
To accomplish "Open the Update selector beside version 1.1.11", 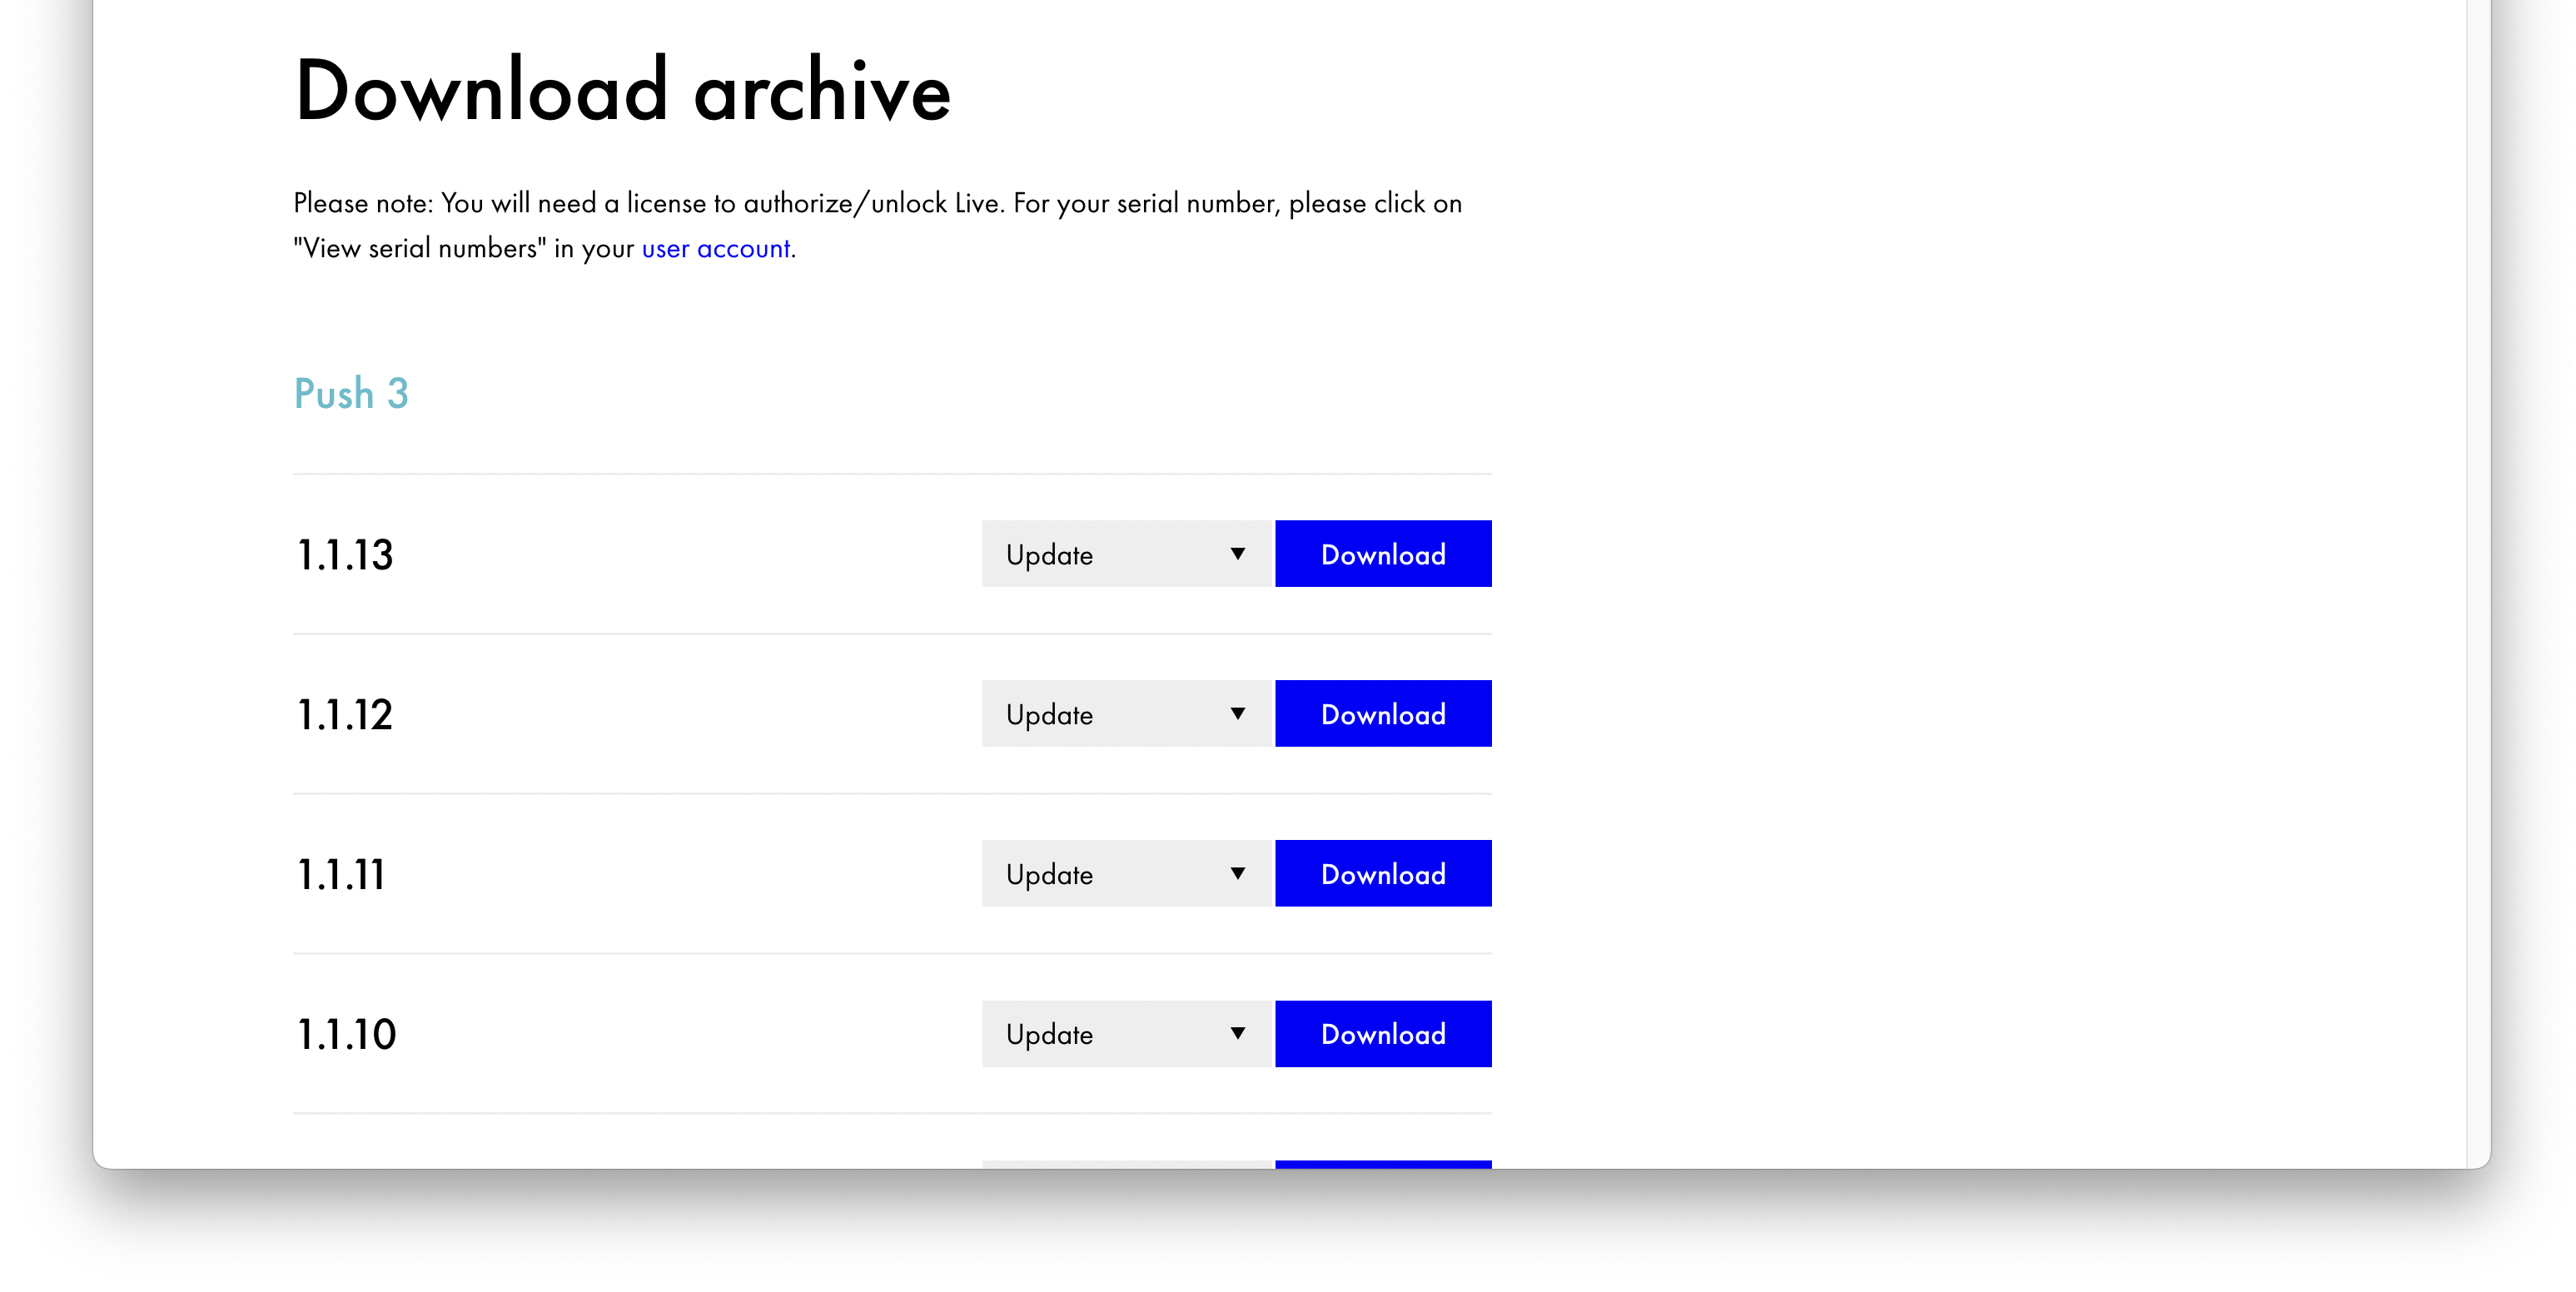I will tap(1125, 874).
